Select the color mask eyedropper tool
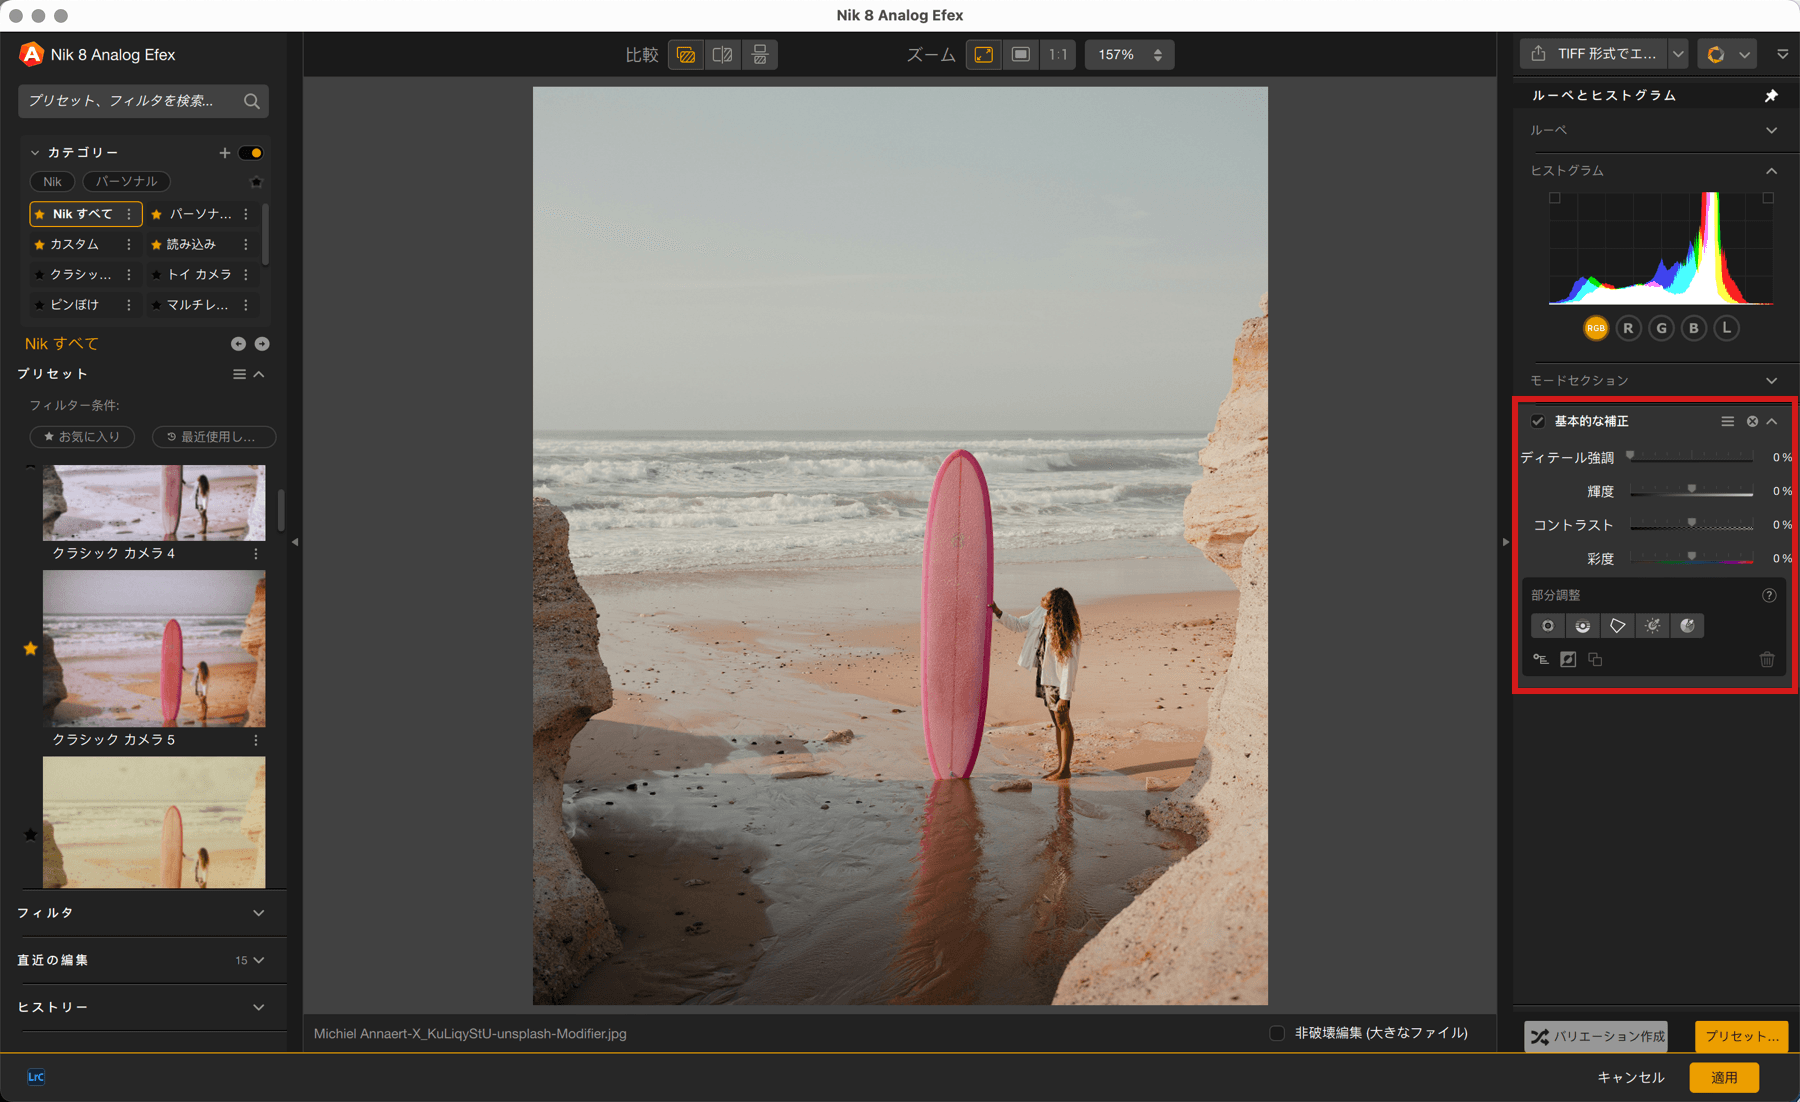The width and height of the screenshot is (1800, 1102). coord(1688,626)
